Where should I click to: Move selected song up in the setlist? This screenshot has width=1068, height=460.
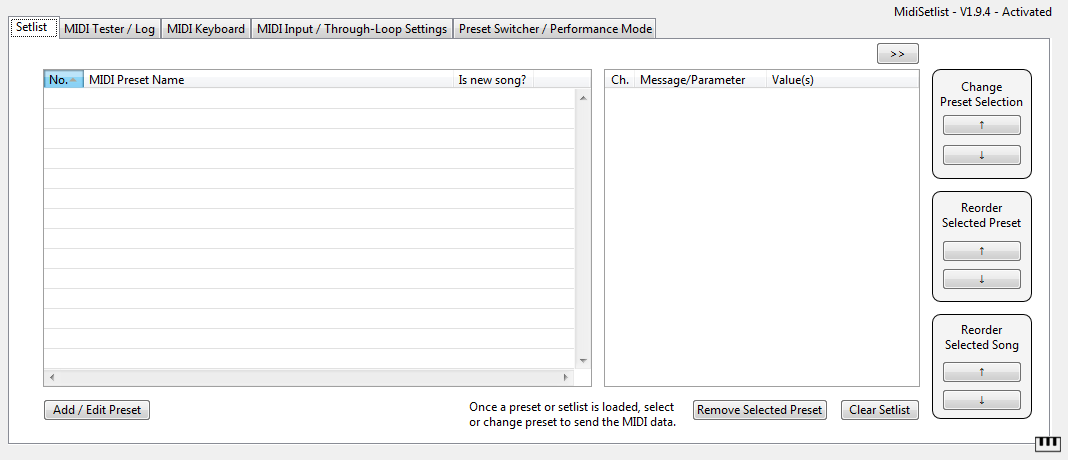pos(981,372)
